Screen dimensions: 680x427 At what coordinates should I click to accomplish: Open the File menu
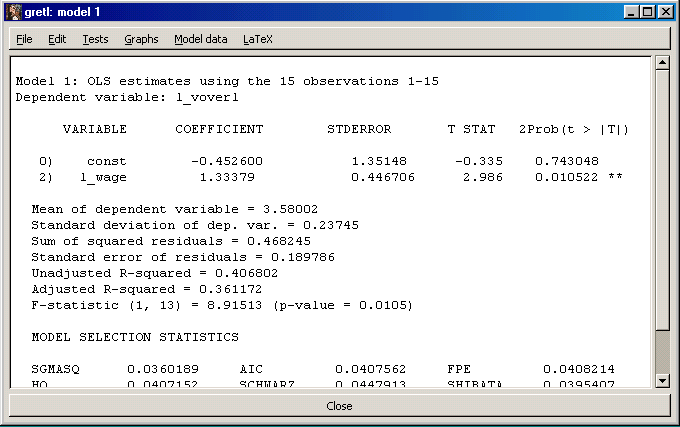[x=24, y=40]
